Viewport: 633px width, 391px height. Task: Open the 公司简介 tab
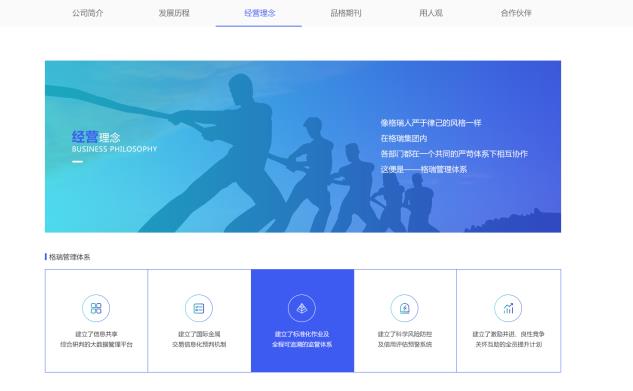coord(88,13)
